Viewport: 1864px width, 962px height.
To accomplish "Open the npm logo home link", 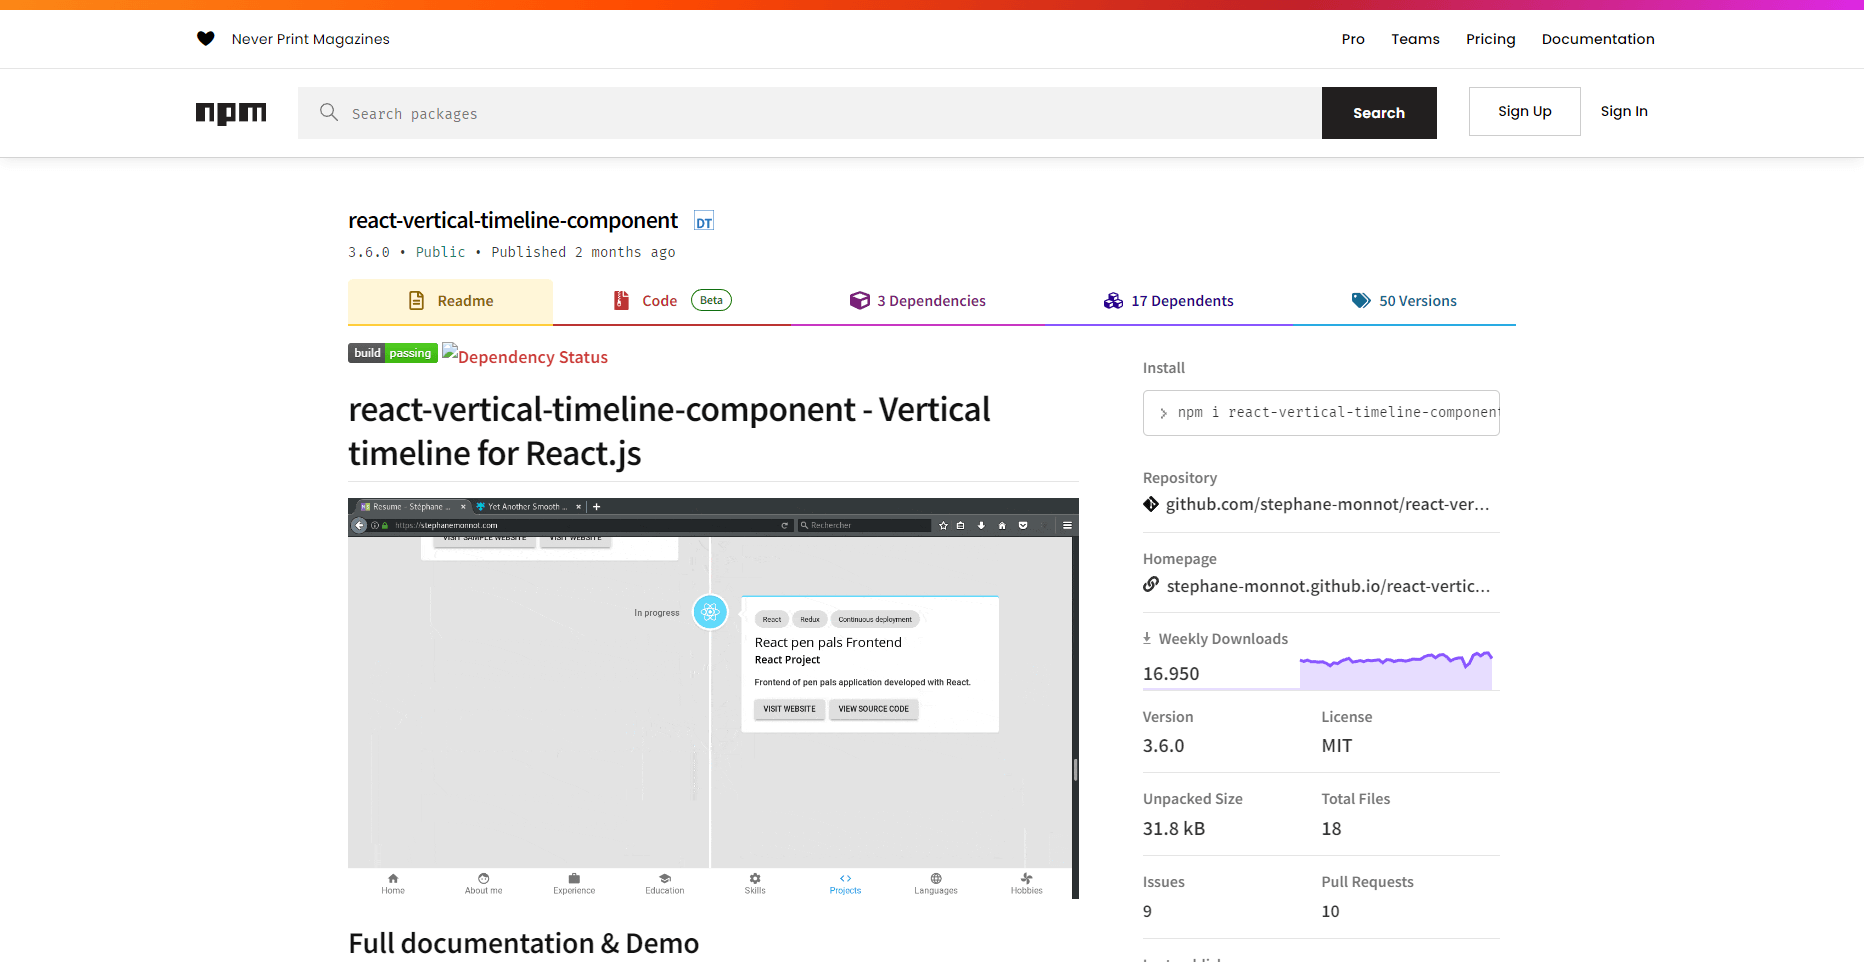I will [x=231, y=113].
